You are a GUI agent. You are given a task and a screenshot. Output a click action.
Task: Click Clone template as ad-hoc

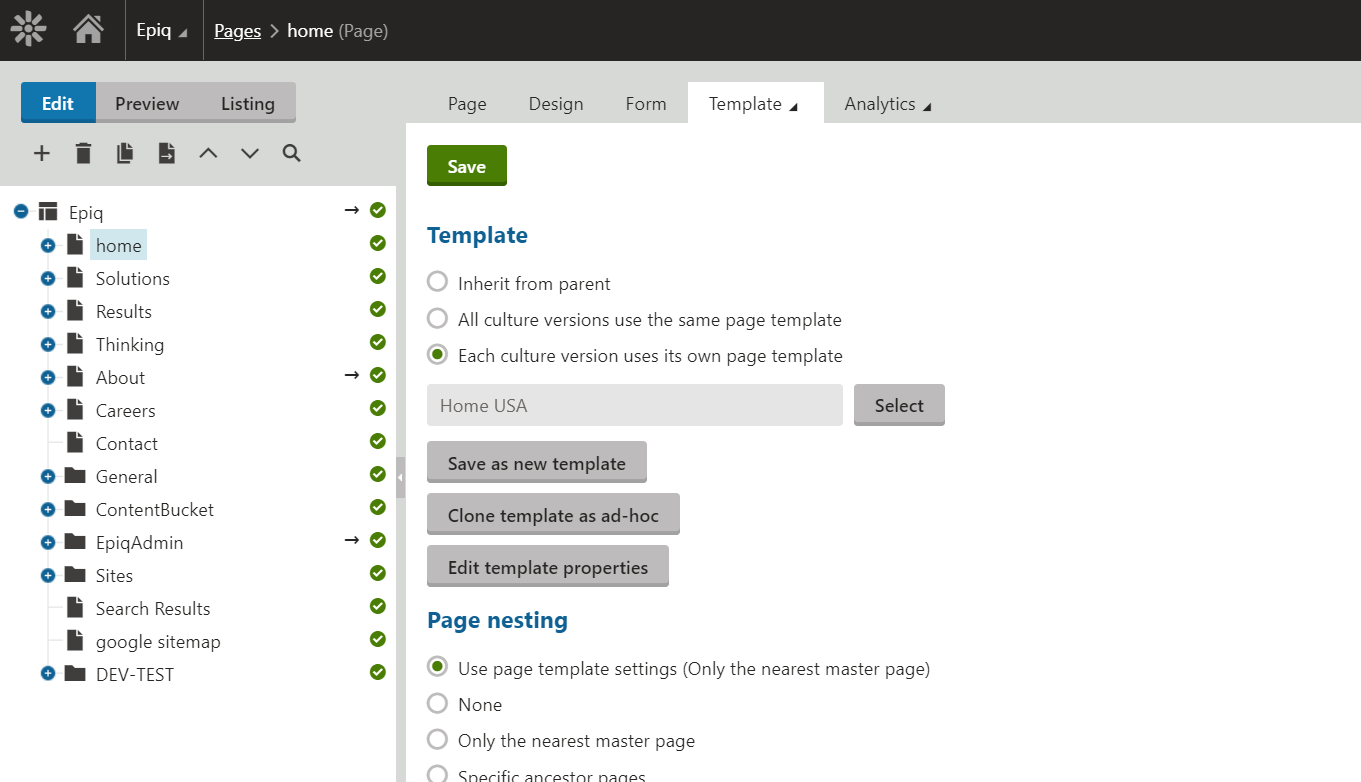(553, 516)
